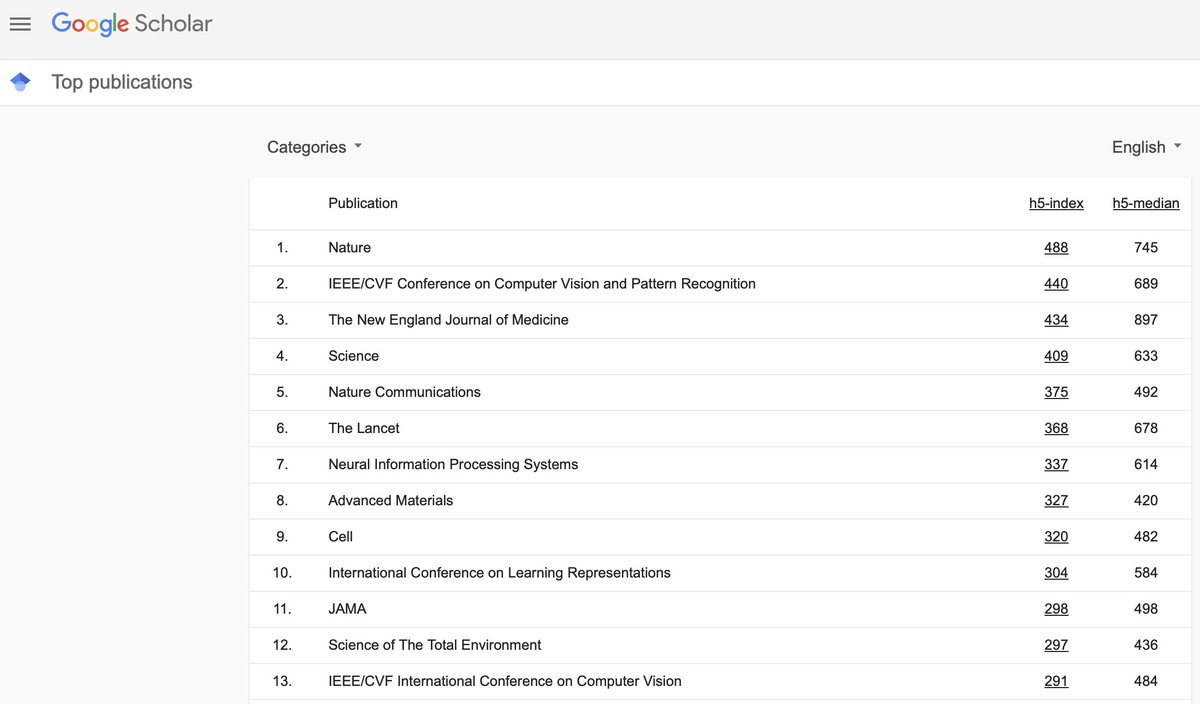1200x704 pixels.
Task: Open JAMA's h5-index 298 link
Action: coord(1056,609)
